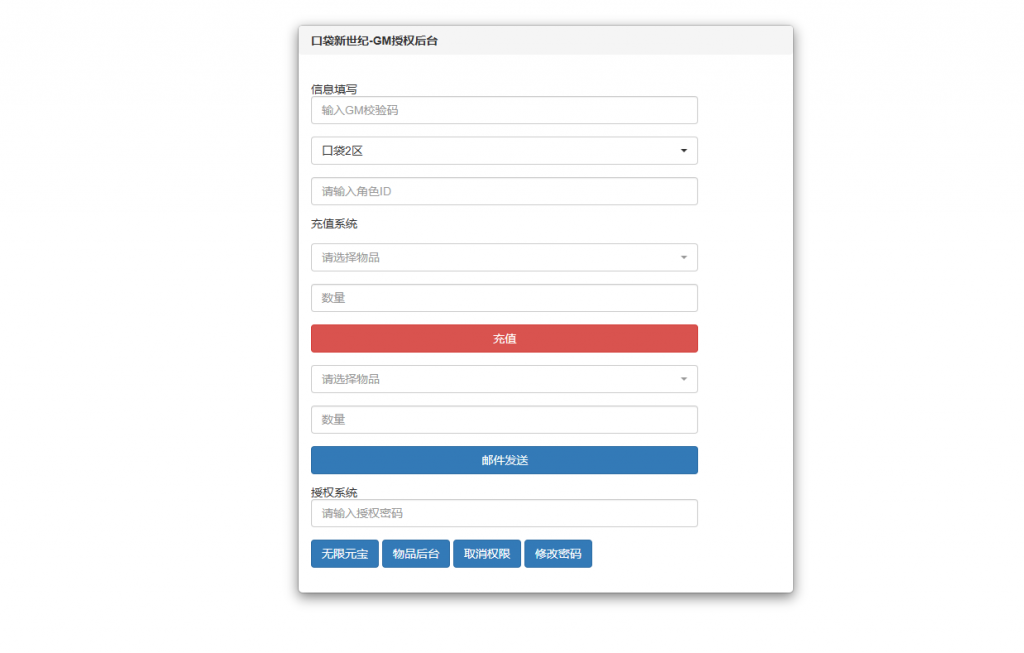Click the 请输入授权密码 input field
Image resolution: width=1024 pixels, height=653 pixels.
coord(503,513)
